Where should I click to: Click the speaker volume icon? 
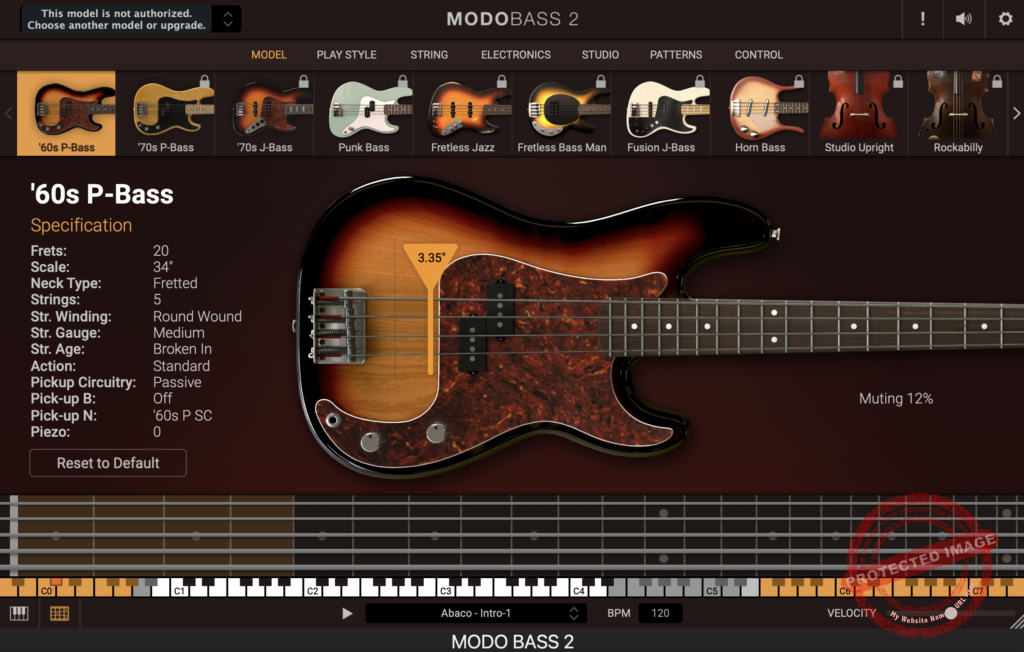(963, 19)
